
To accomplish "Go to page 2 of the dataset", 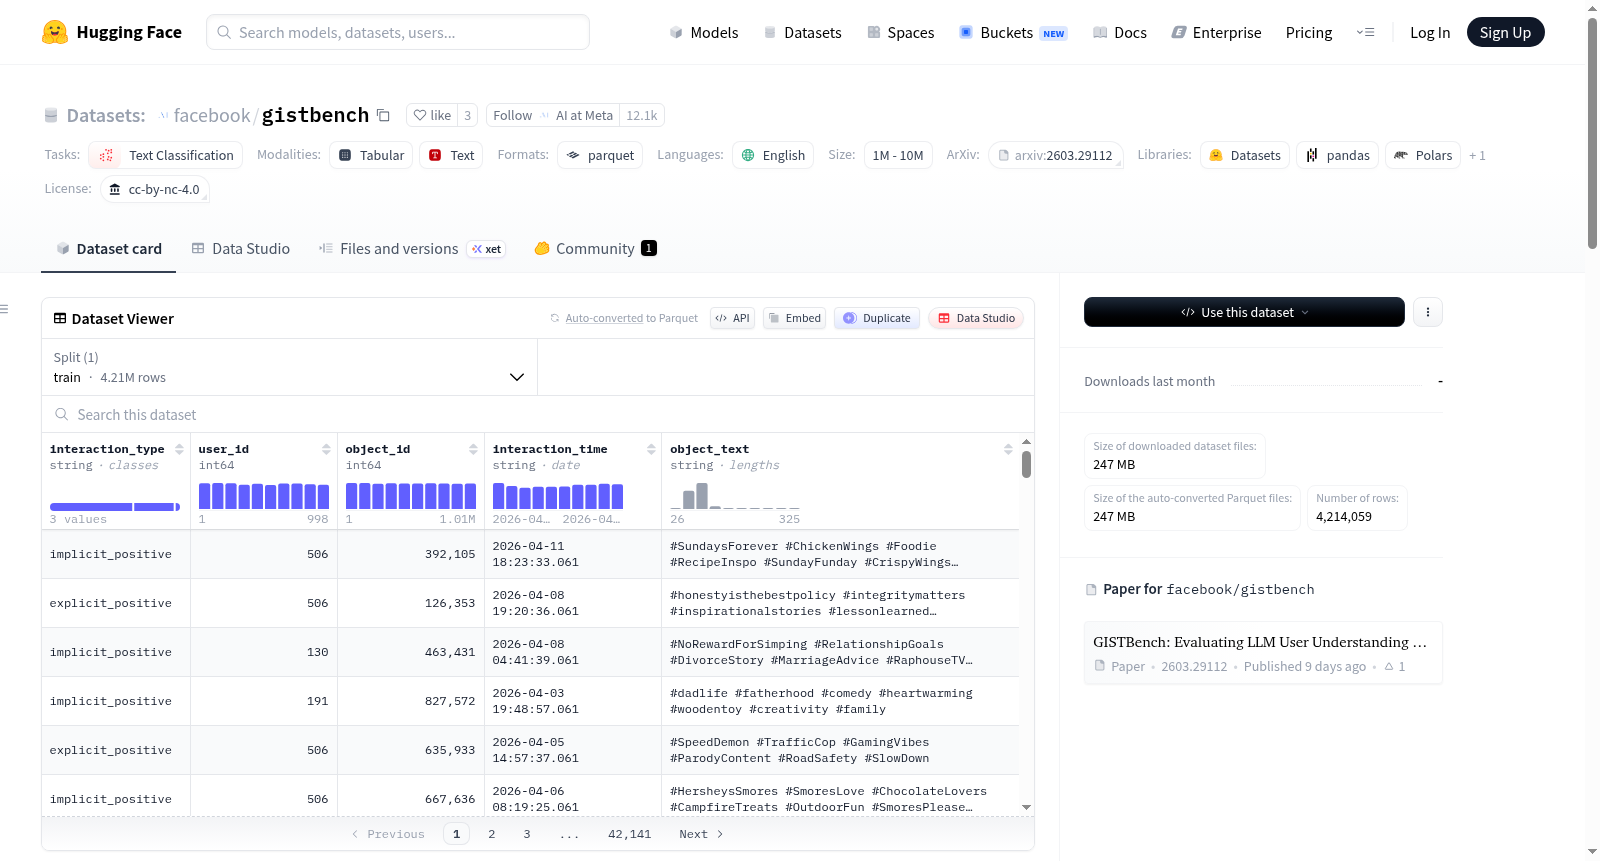I will click(492, 834).
